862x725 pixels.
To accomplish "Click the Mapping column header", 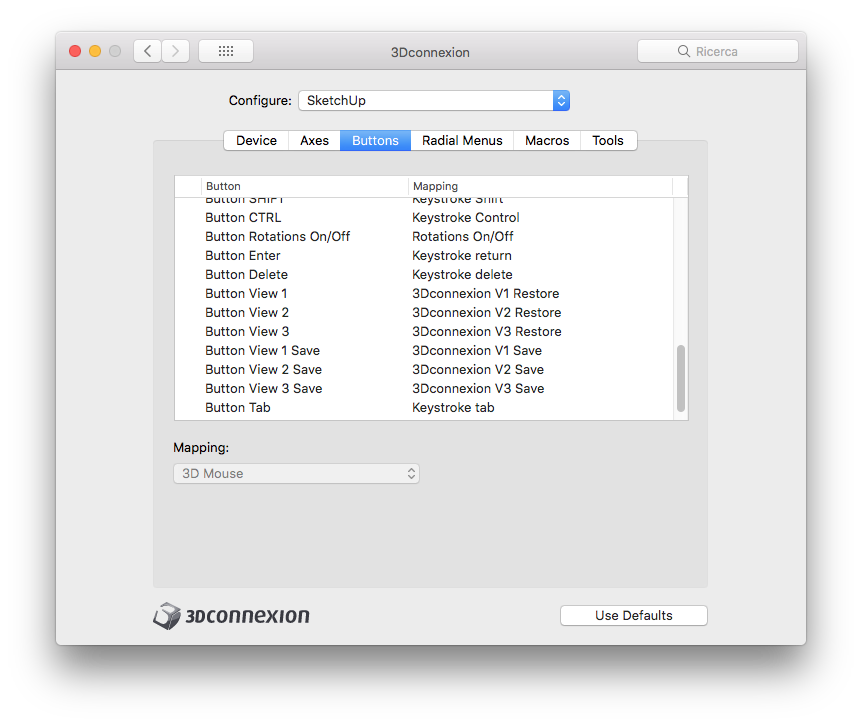I will click(540, 186).
